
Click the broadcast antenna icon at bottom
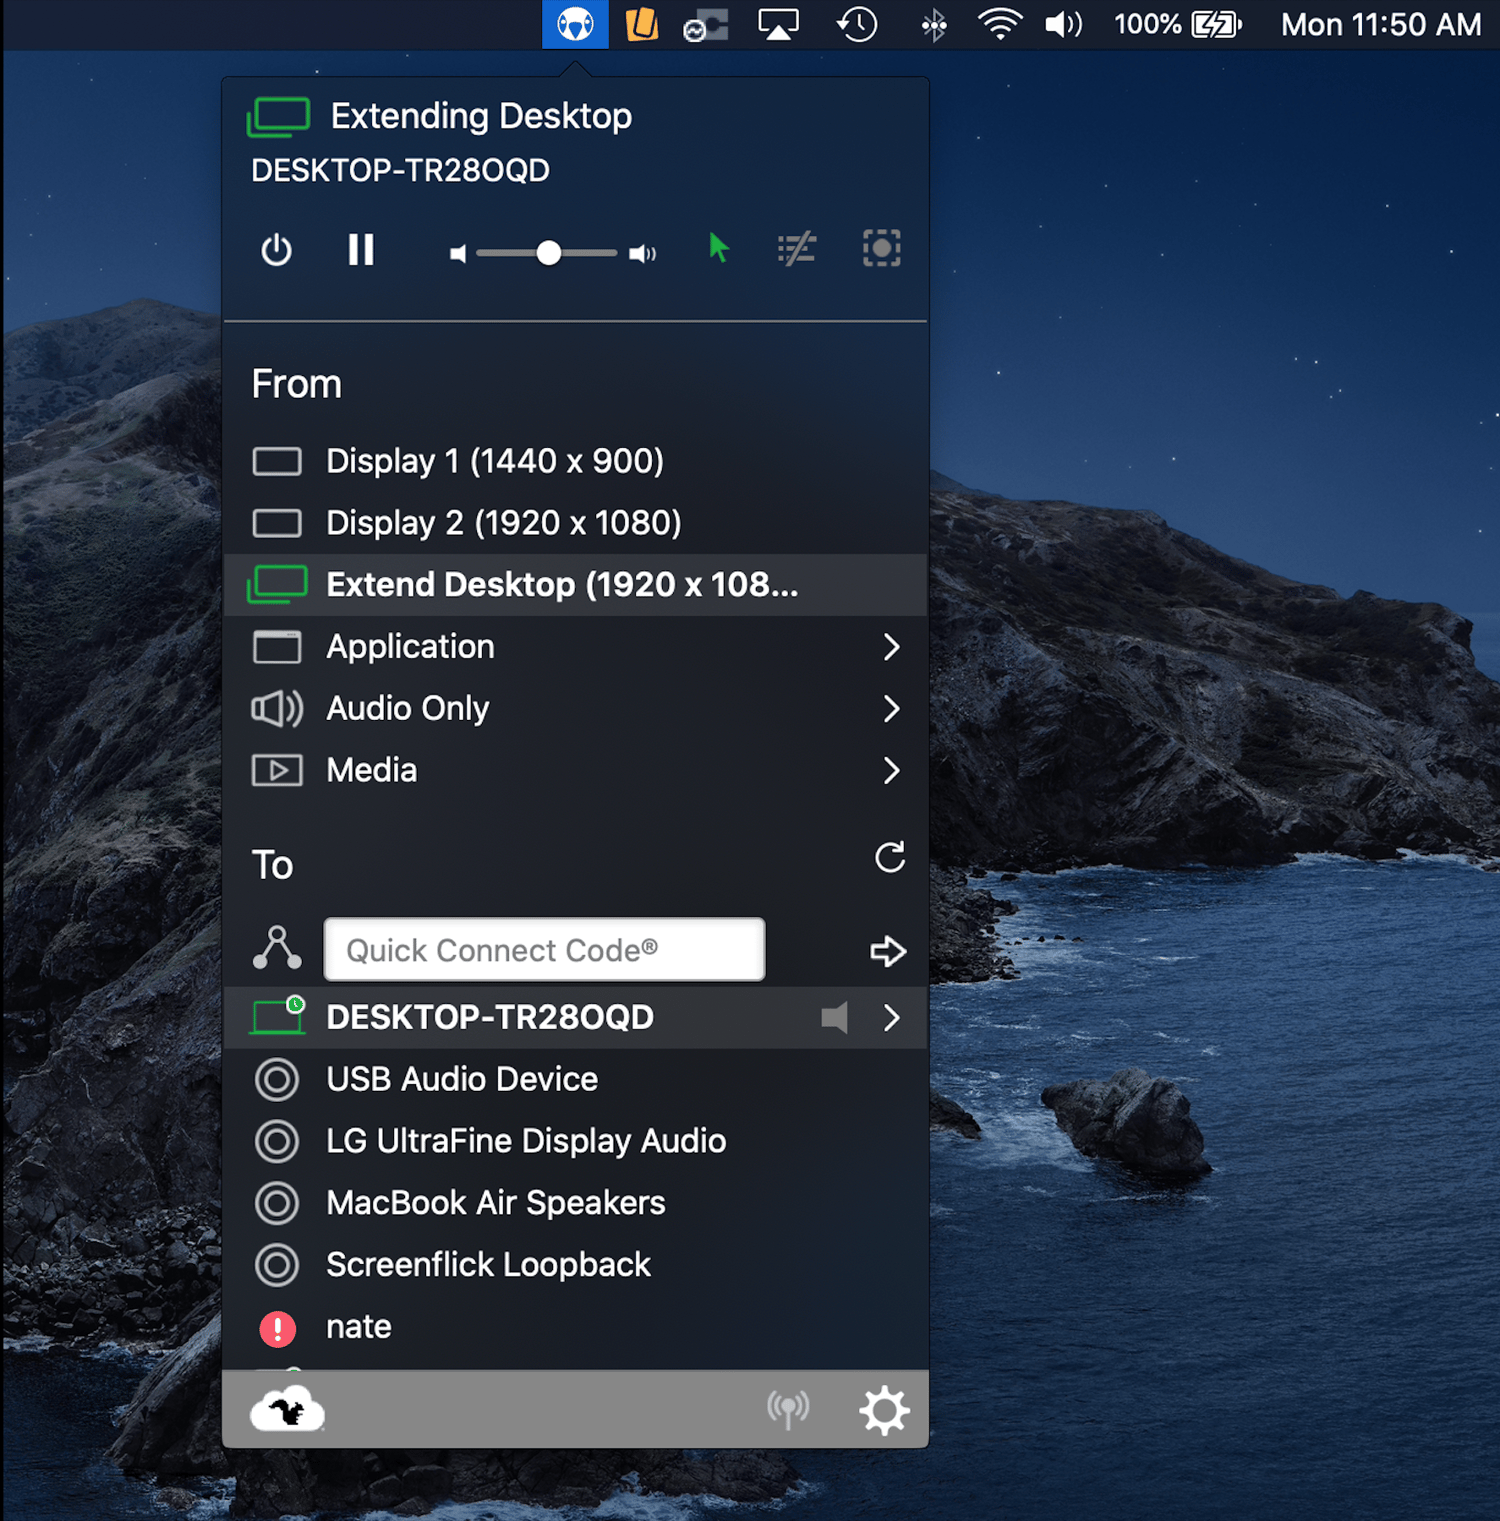[789, 1409]
